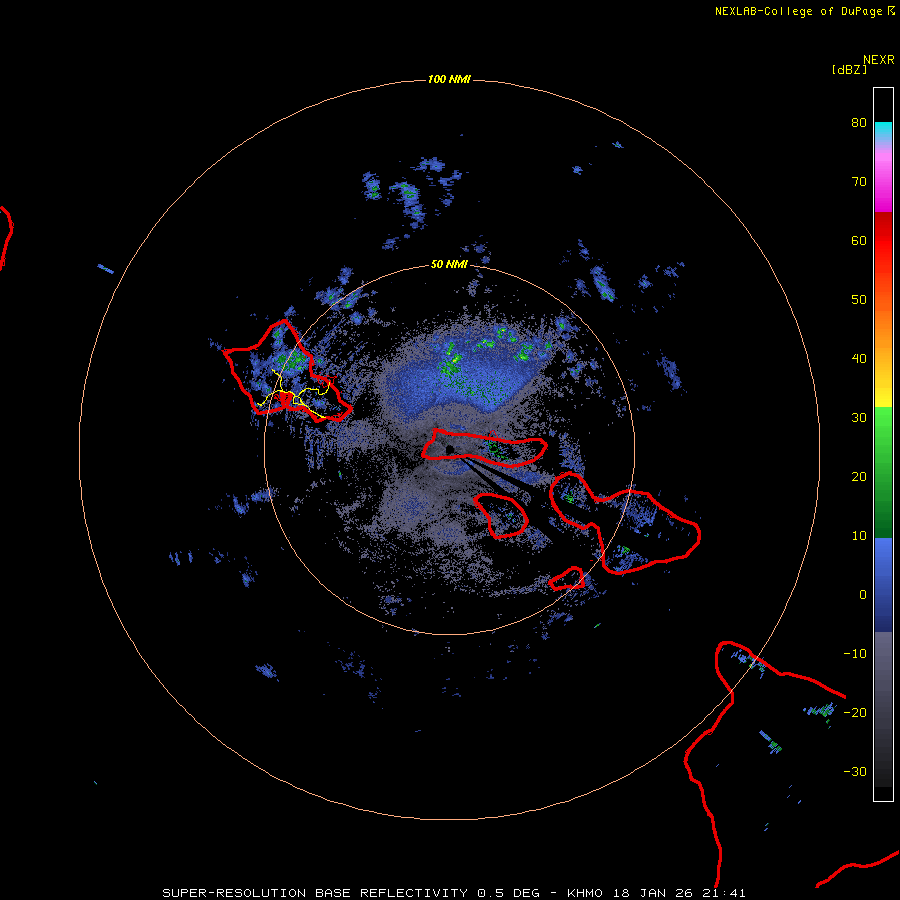Click the 10 value on dBZ scale

pyautogui.click(x=859, y=536)
